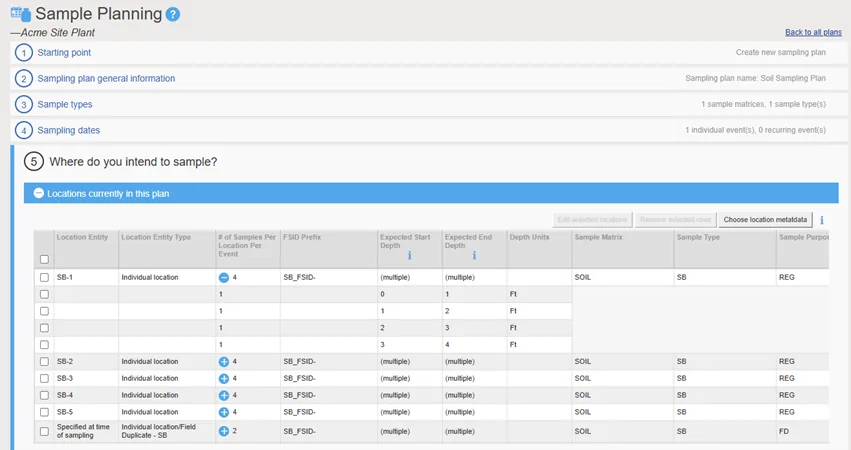Click the greyed Edit selected locations button
This screenshot has height=450, width=851.
pos(592,220)
